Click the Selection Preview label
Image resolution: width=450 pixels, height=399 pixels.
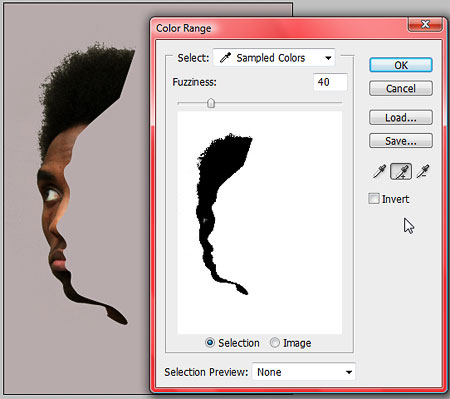click(x=206, y=372)
